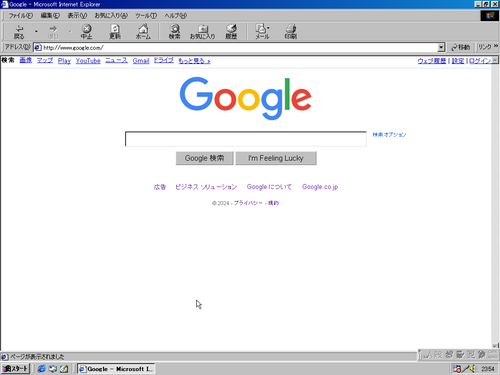
Task: Open the Search (検索) toolbar pane icon
Action: pyautogui.click(x=175, y=32)
